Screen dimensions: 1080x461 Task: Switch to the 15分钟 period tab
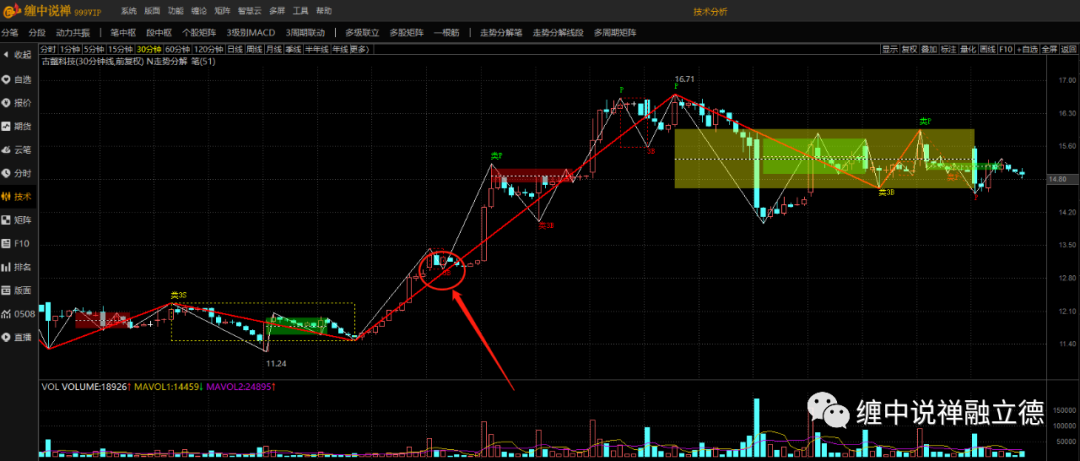[x=121, y=49]
